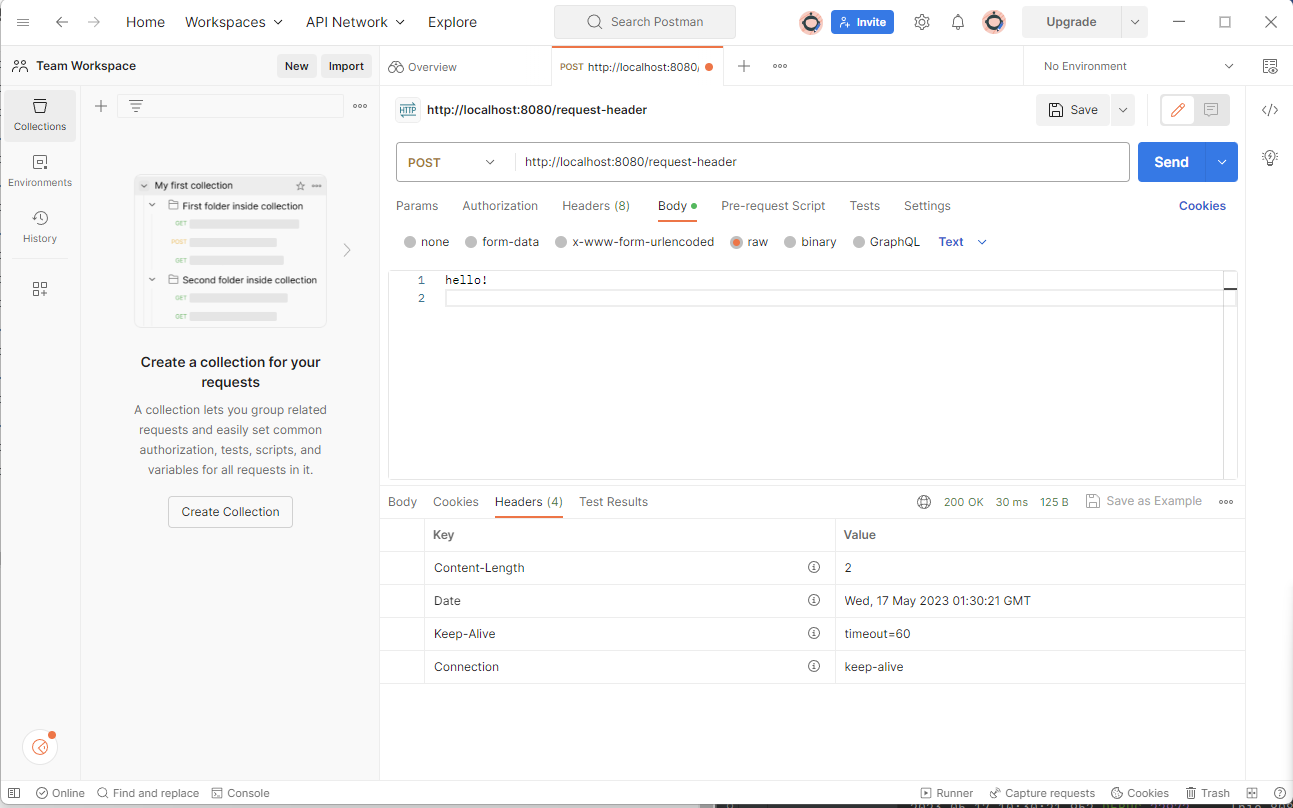Open the environment quick look icon
The height and width of the screenshot is (808, 1293).
tap(1270, 66)
